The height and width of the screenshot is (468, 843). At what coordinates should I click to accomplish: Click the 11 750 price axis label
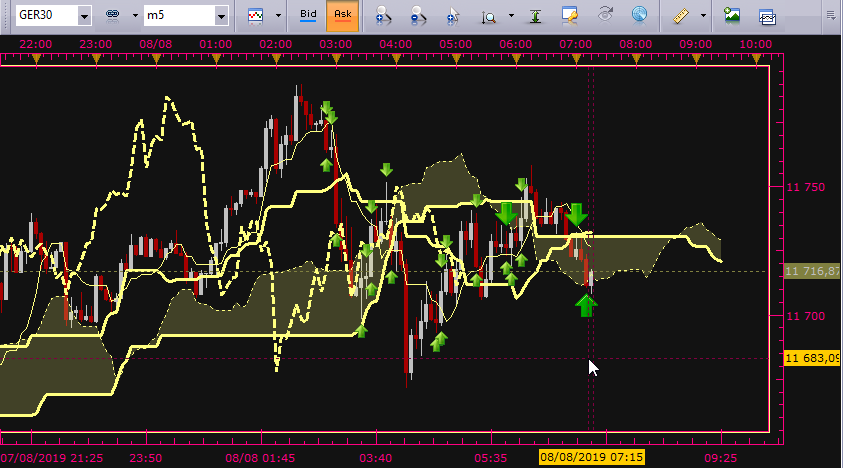pos(805,187)
